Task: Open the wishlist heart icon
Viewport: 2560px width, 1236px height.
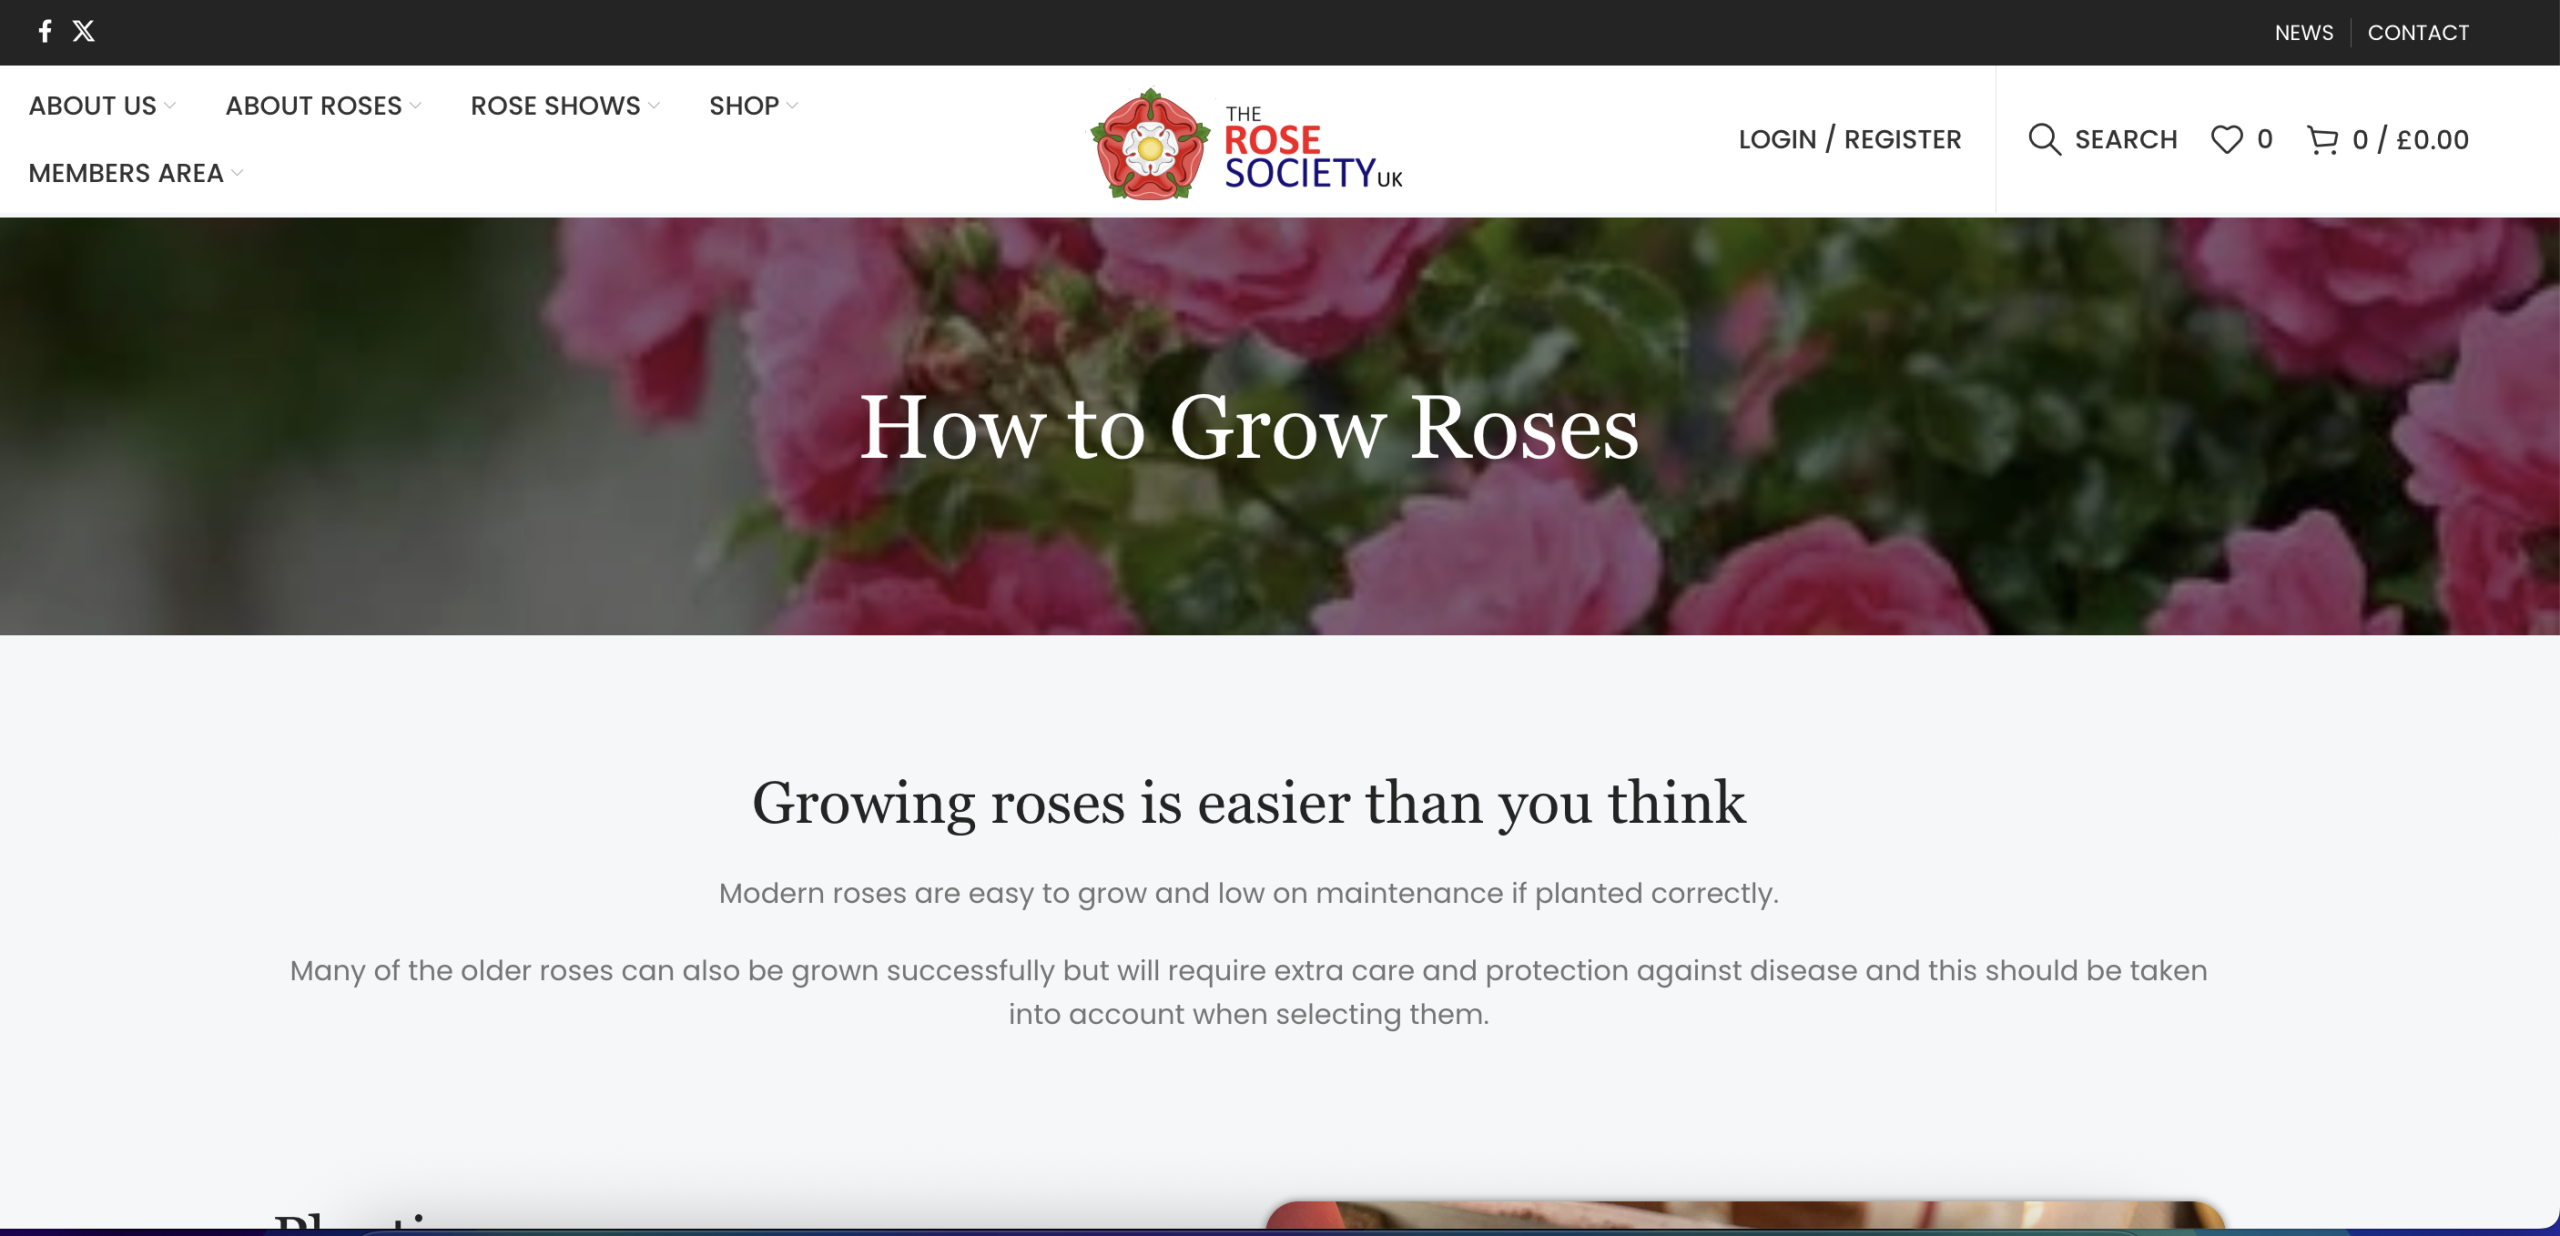Action: tap(2226, 140)
